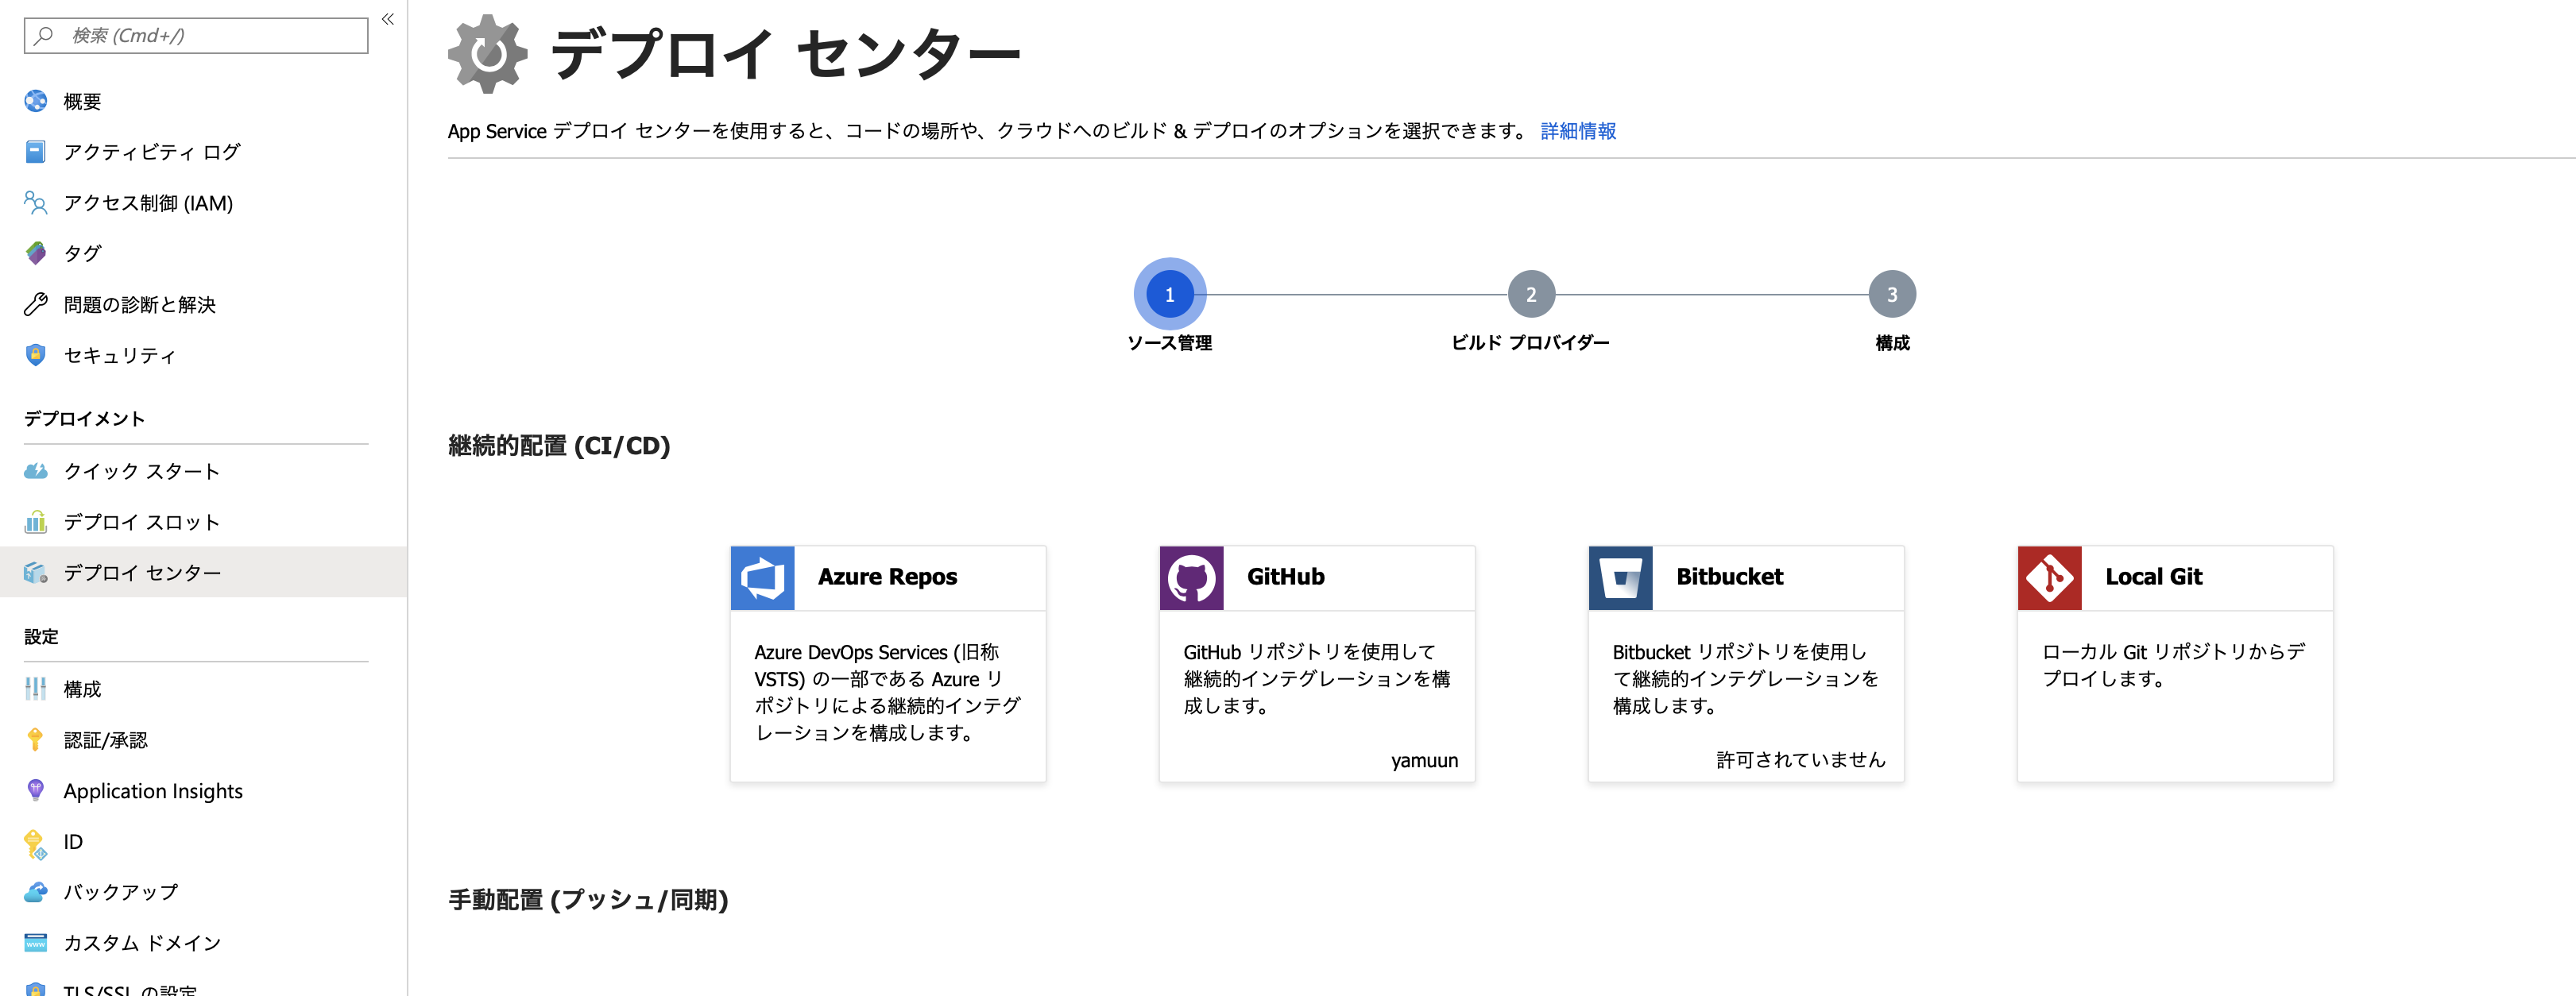
Task: Click the タグ tag icon
Action: (x=36, y=253)
